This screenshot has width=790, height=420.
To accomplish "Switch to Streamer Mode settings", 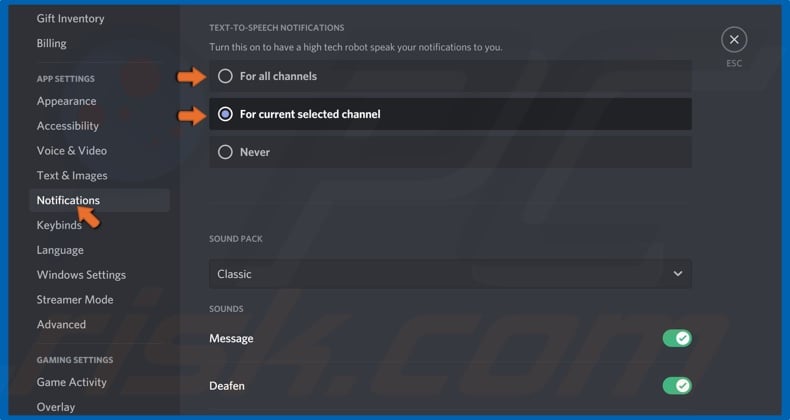I will [75, 300].
